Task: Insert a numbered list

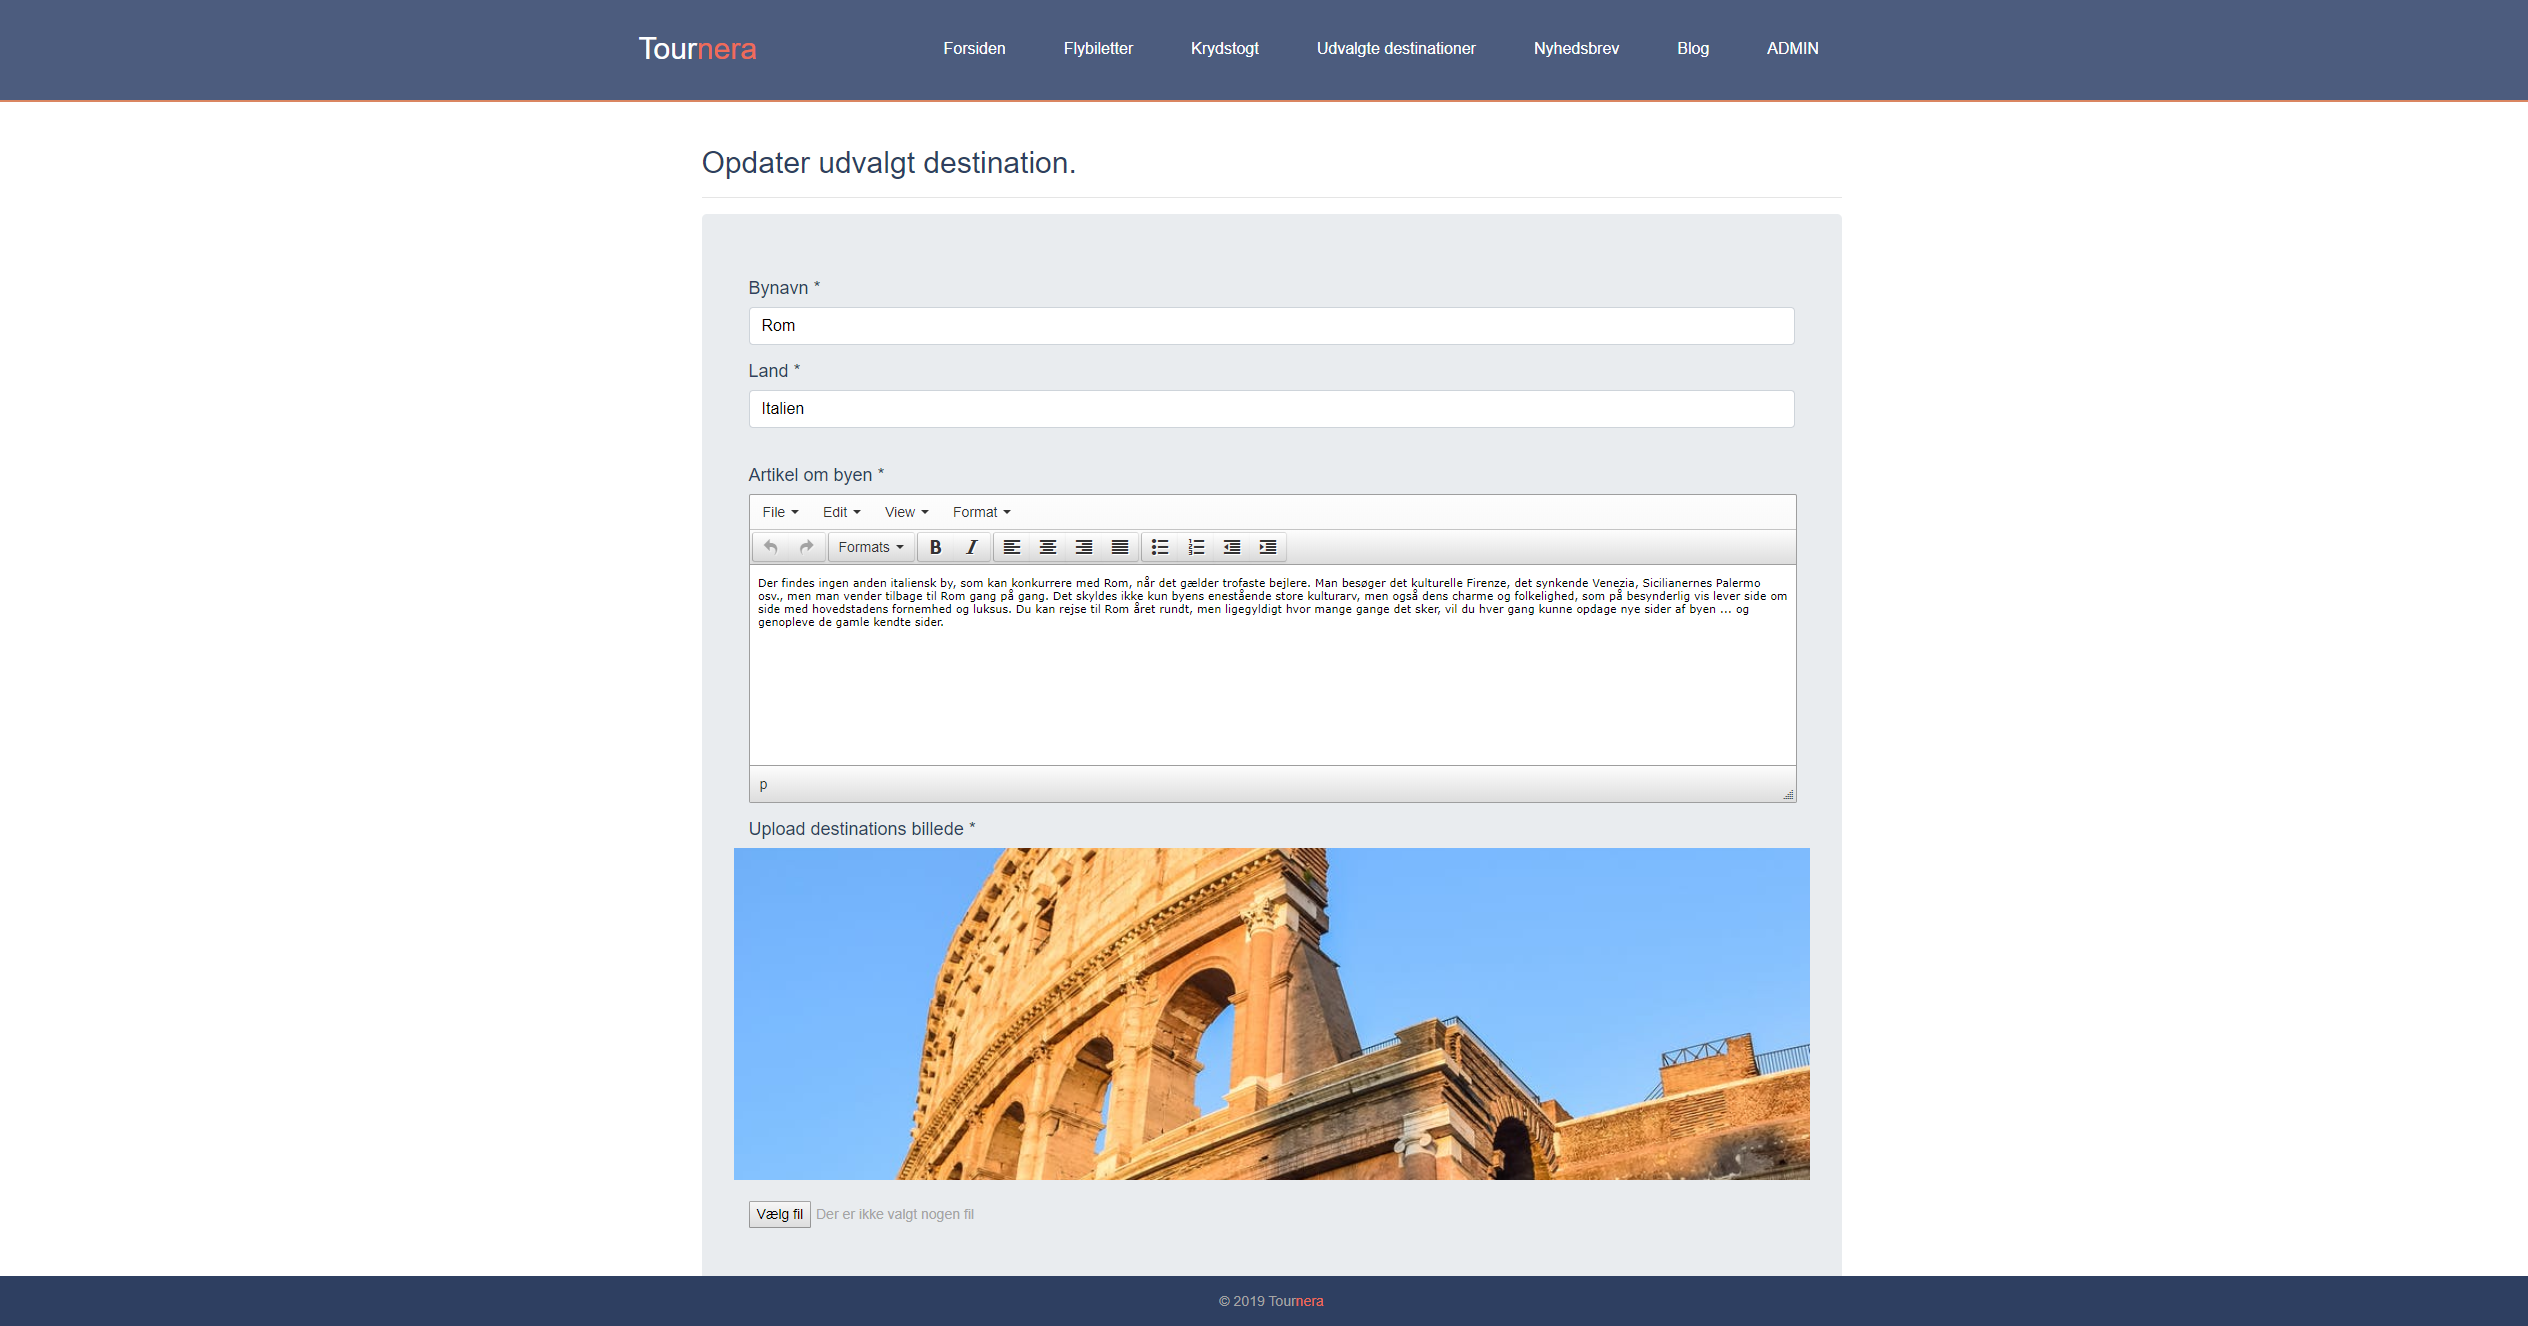Action: pos(1196,547)
